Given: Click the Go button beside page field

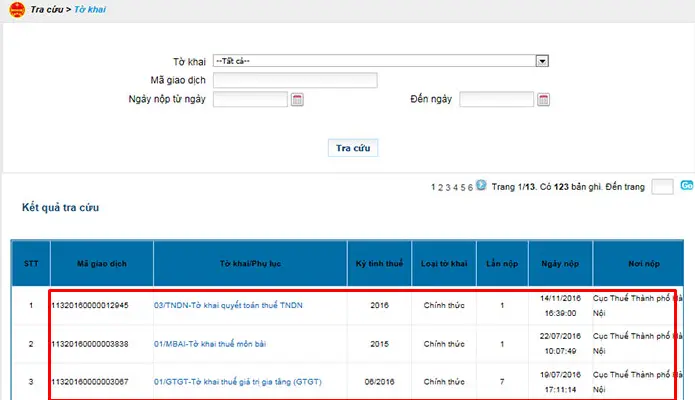Looking at the screenshot, I should coord(687,185).
